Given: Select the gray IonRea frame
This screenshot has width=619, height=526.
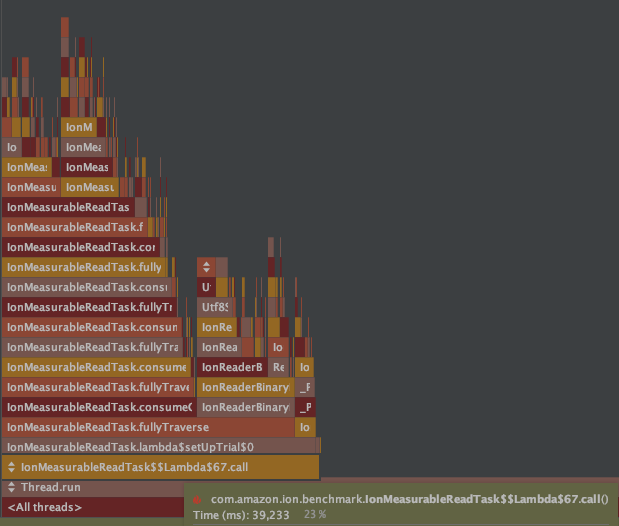Looking at the screenshot, I should pyautogui.click(x=219, y=347).
